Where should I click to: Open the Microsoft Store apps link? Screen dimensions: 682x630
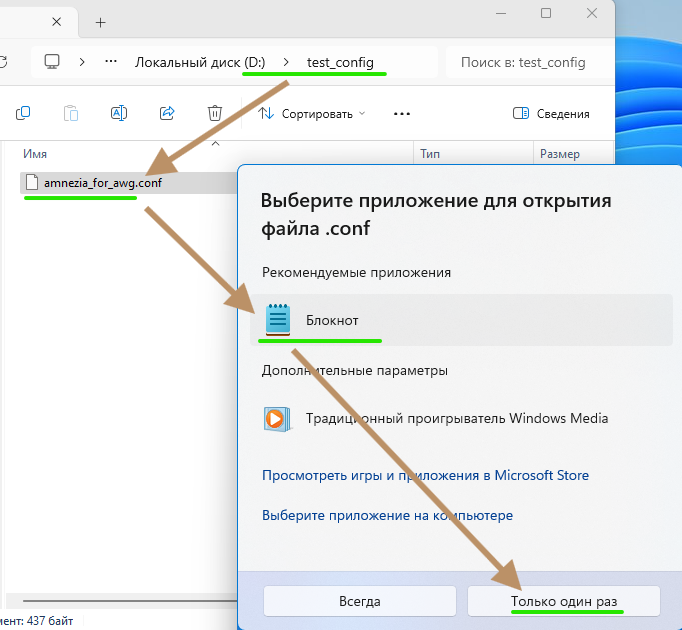(x=425, y=475)
